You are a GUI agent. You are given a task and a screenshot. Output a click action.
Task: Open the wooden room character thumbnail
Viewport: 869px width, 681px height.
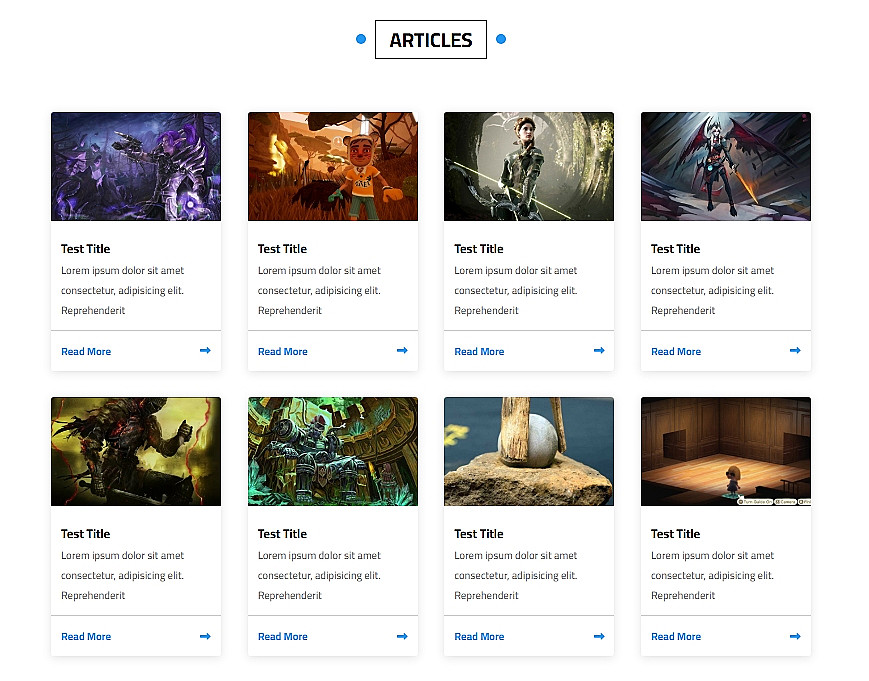coord(725,451)
